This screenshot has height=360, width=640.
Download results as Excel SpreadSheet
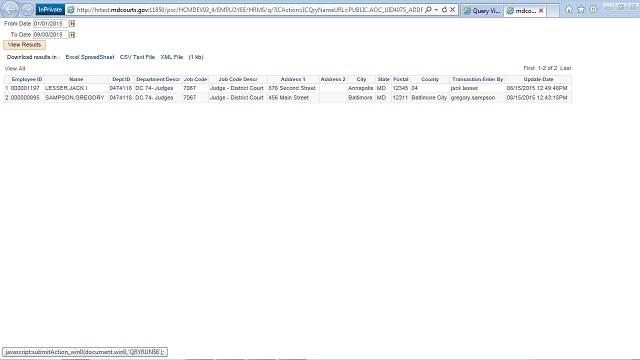coord(90,57)
